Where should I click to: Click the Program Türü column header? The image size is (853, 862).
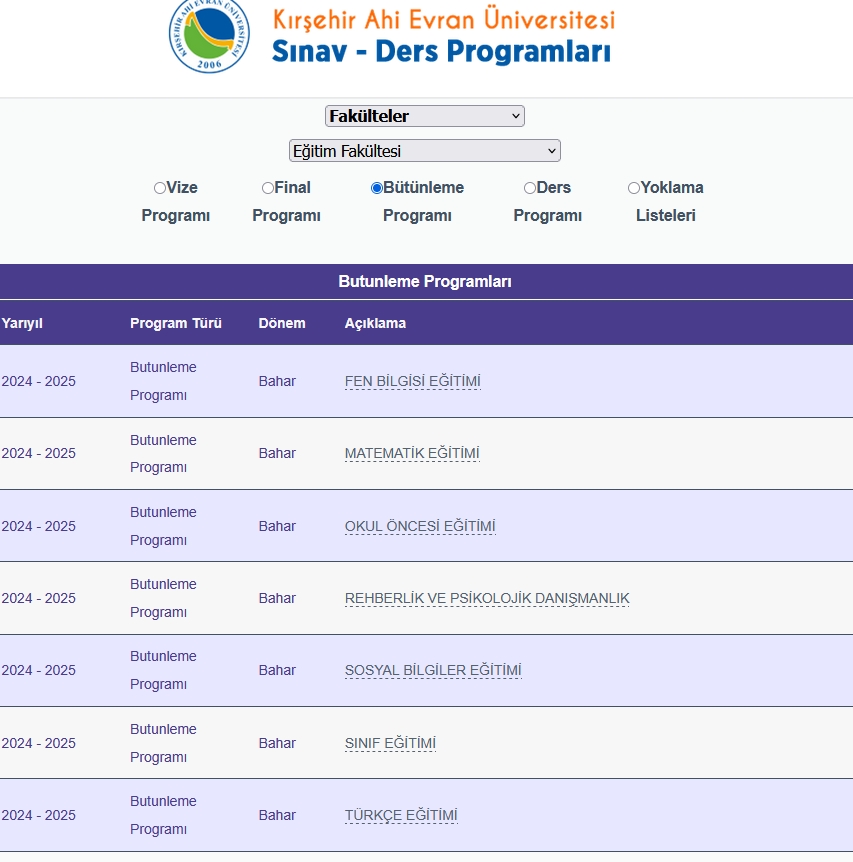click(x=176, y=323)
